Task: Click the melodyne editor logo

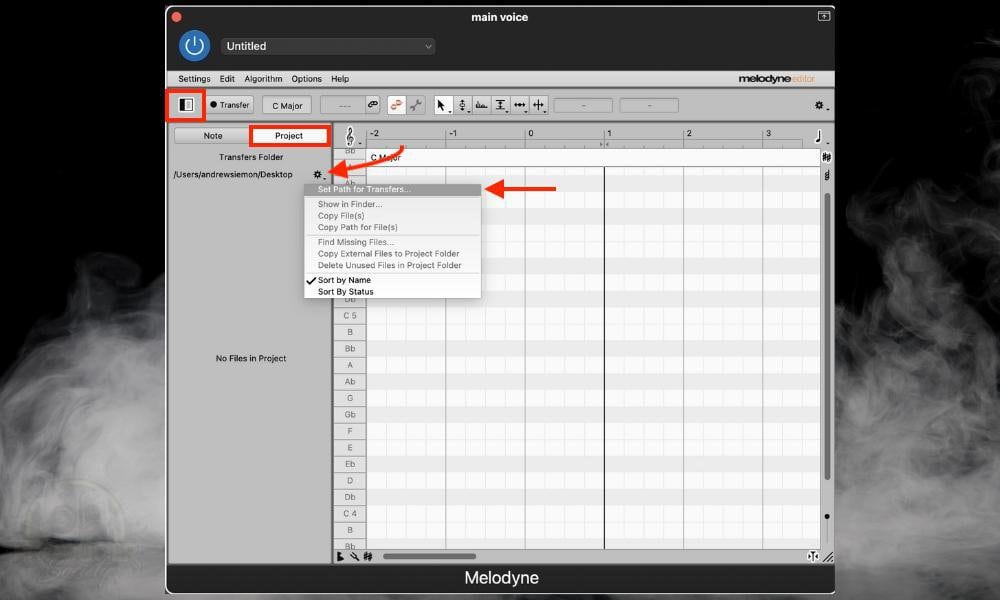Action: [776, 79]
